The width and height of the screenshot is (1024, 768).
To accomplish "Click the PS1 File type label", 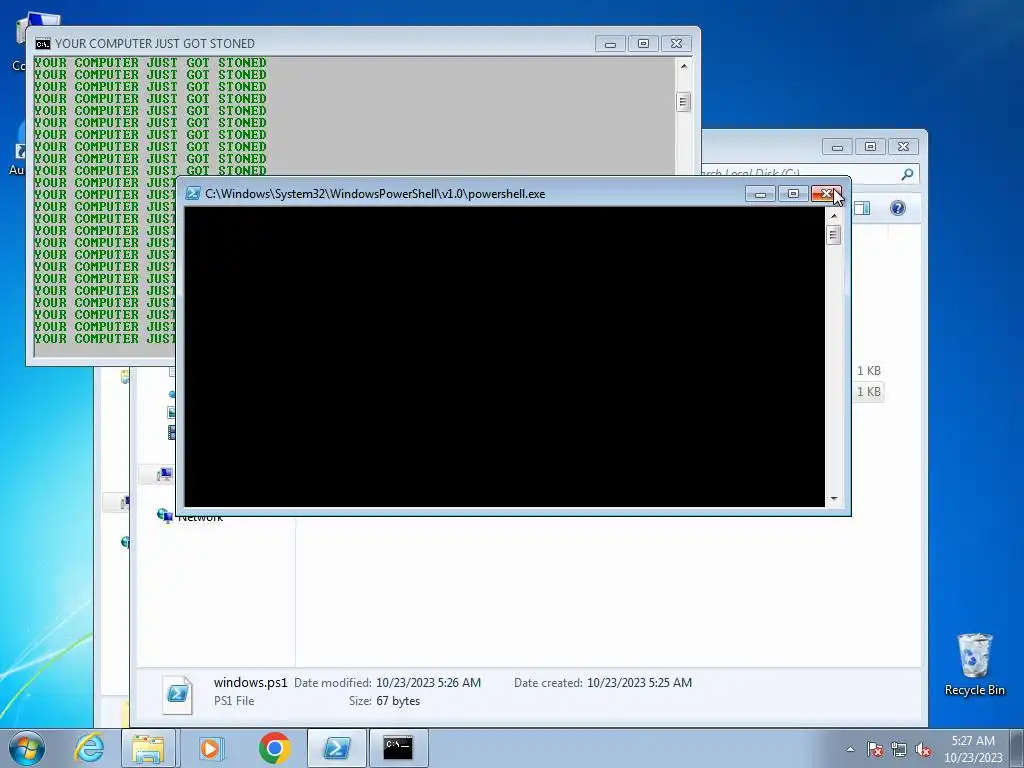I will point(234,701).
